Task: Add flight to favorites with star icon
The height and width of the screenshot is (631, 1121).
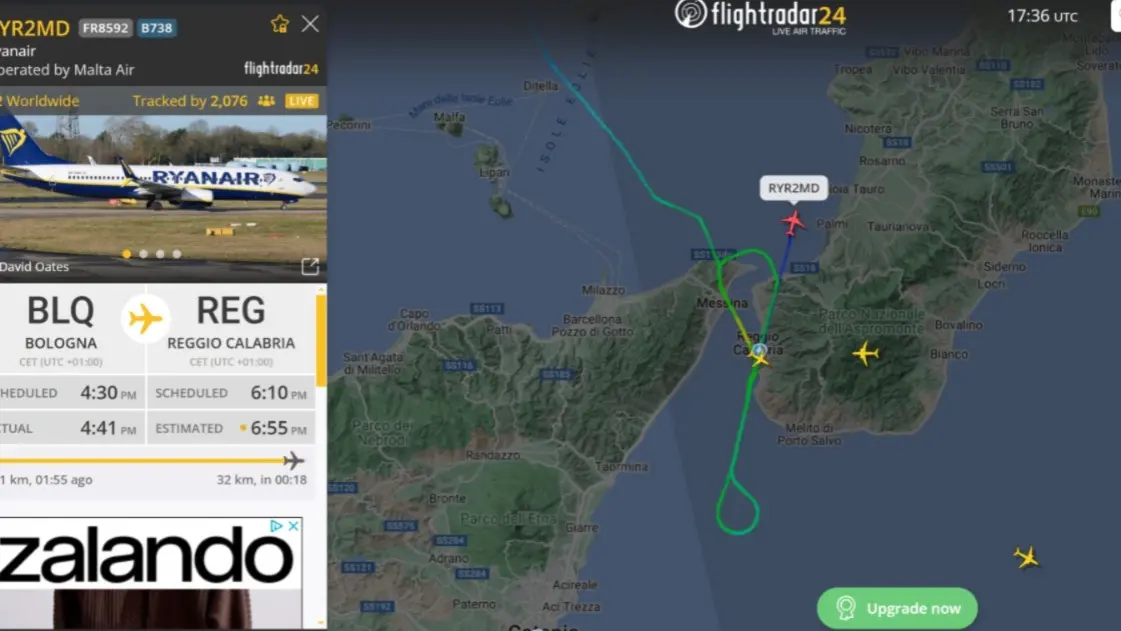Action: tap(280, 24)
